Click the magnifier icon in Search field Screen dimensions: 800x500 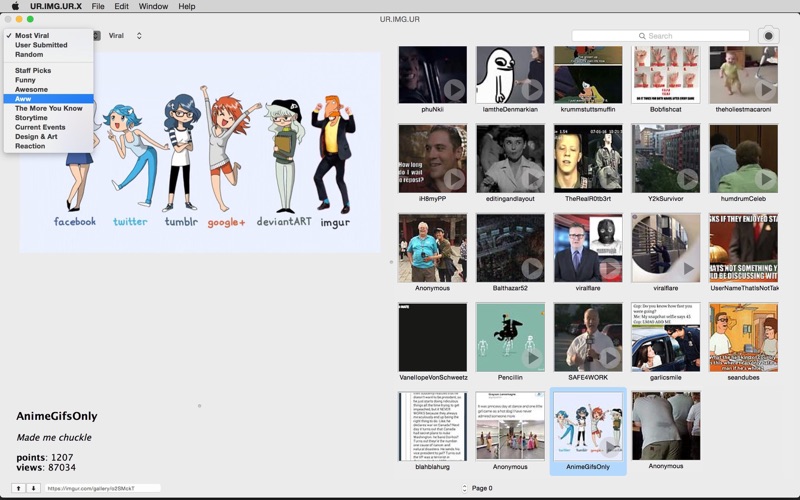click(x=642, y=36)
